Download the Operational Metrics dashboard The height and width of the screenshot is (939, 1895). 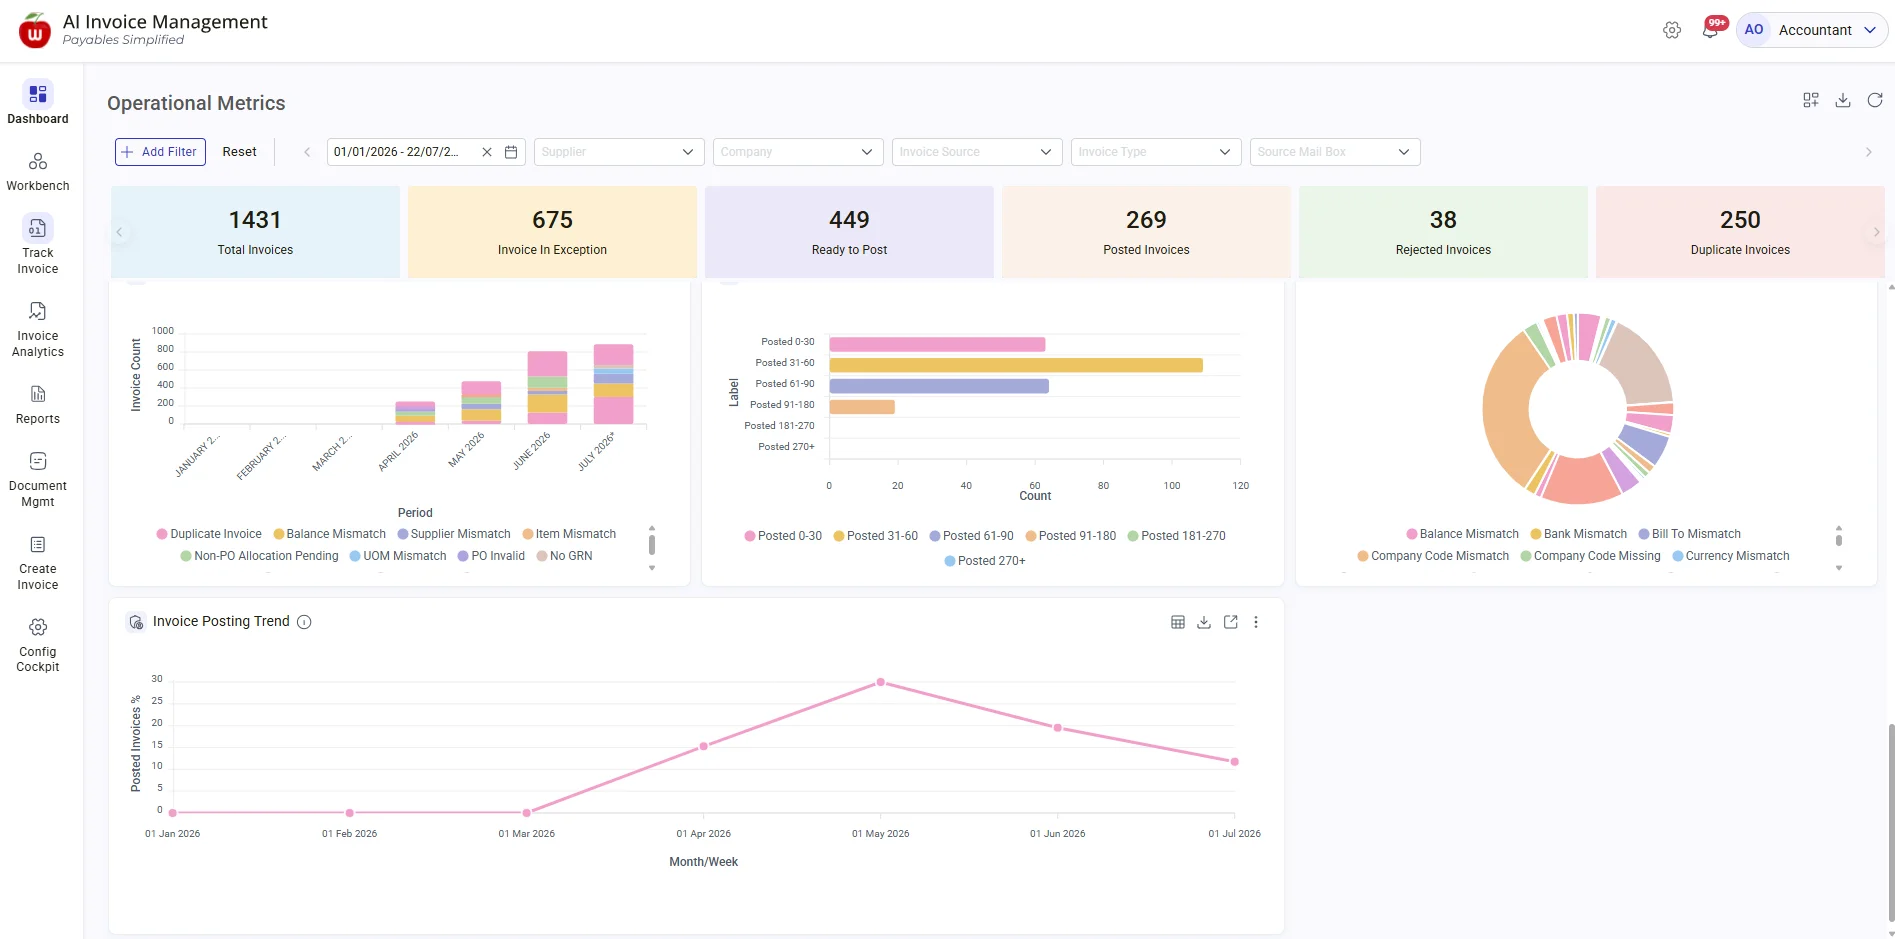click(x=1843, y=100)
